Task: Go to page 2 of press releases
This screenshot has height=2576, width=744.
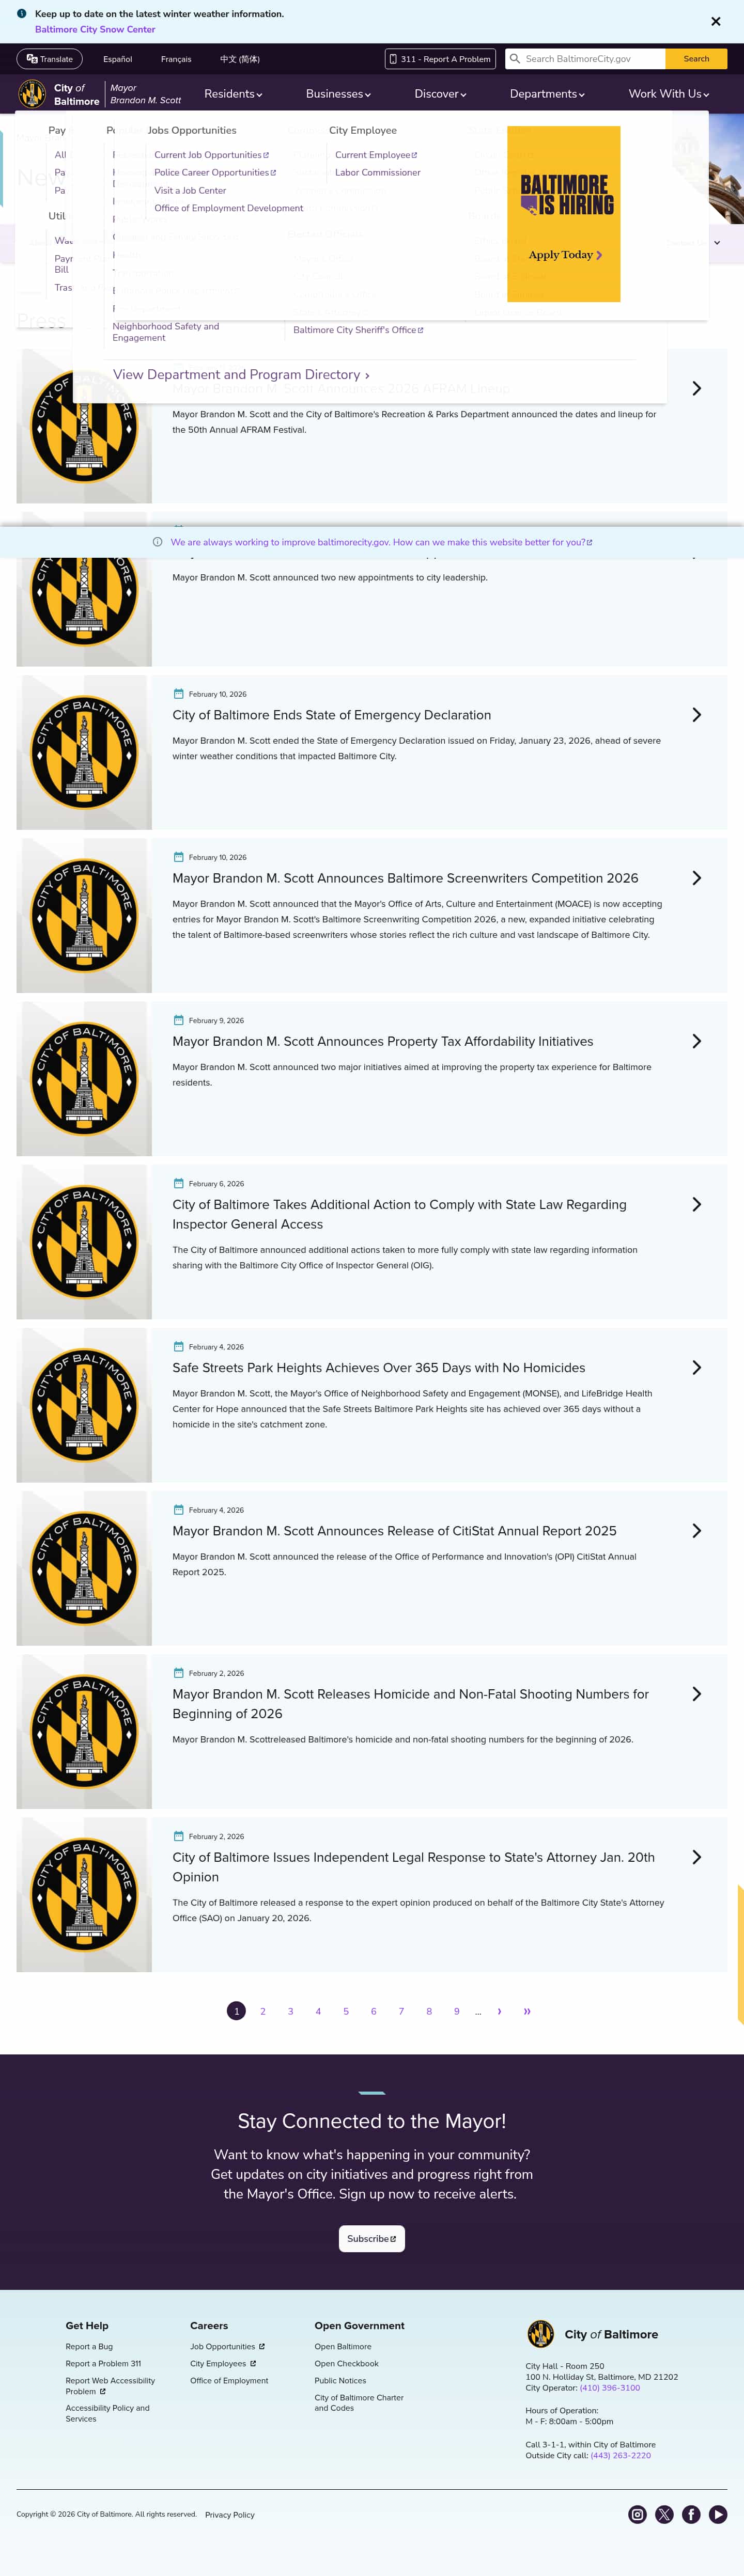Action: (x=263, y=2011)
